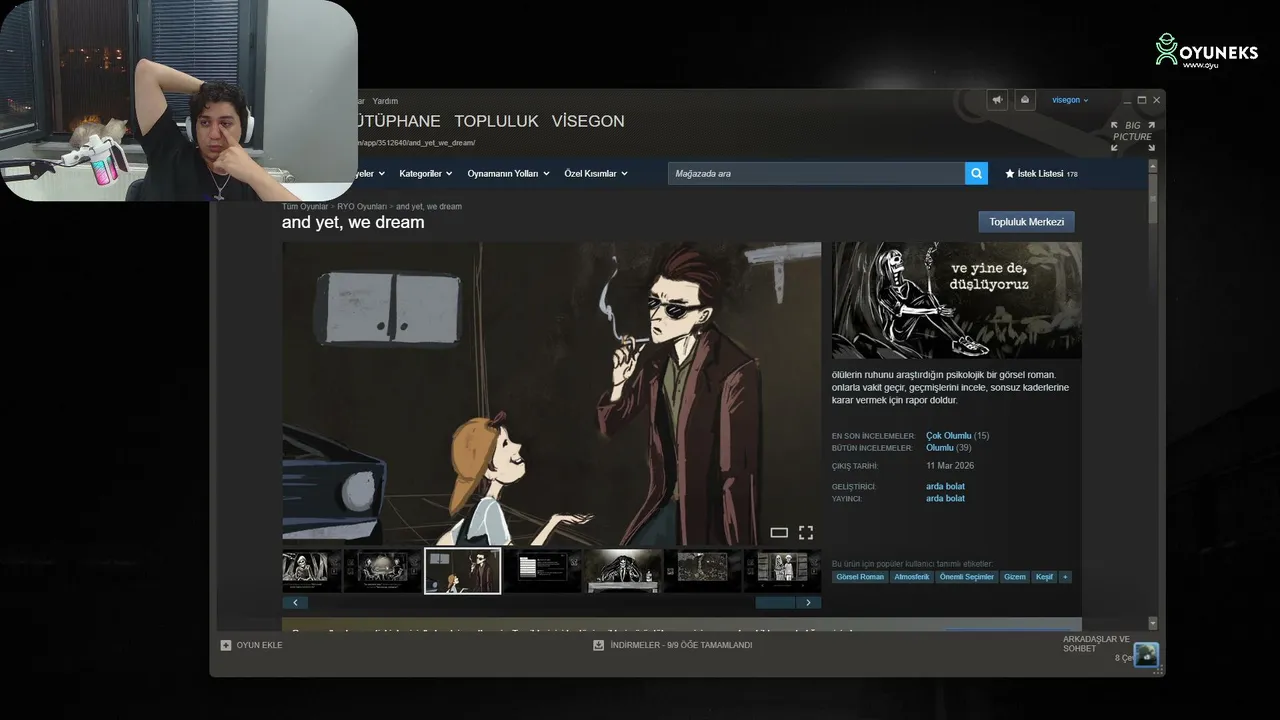Select the text document screenshot thumbnail

(542, 571)
